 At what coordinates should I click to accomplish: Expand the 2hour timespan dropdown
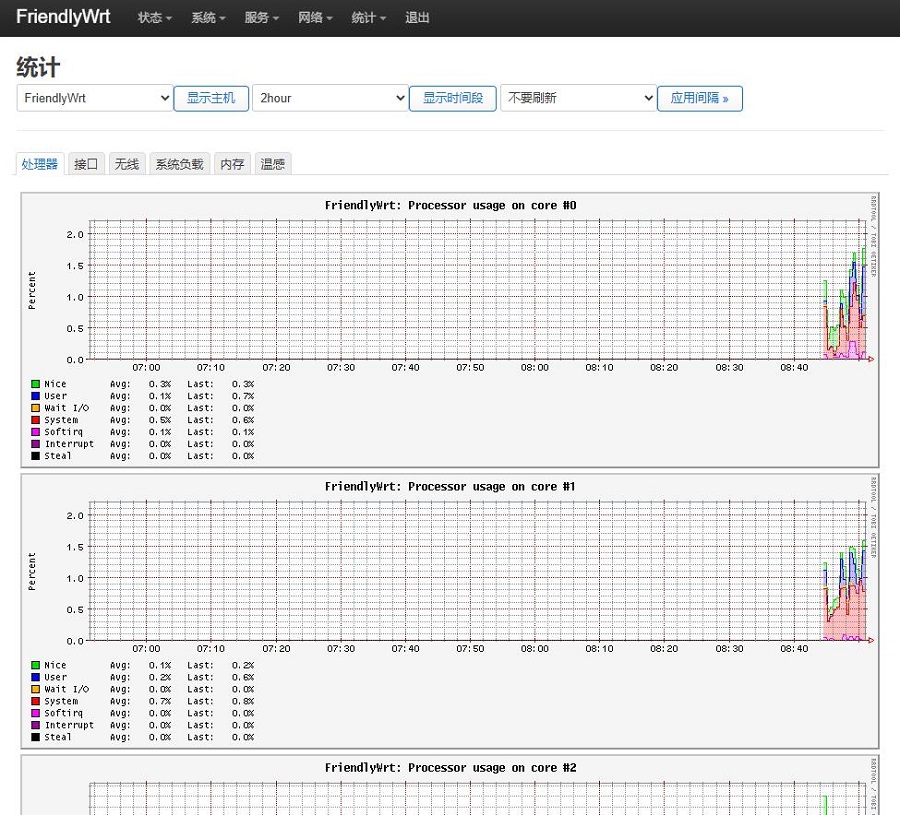coord(330,98)
